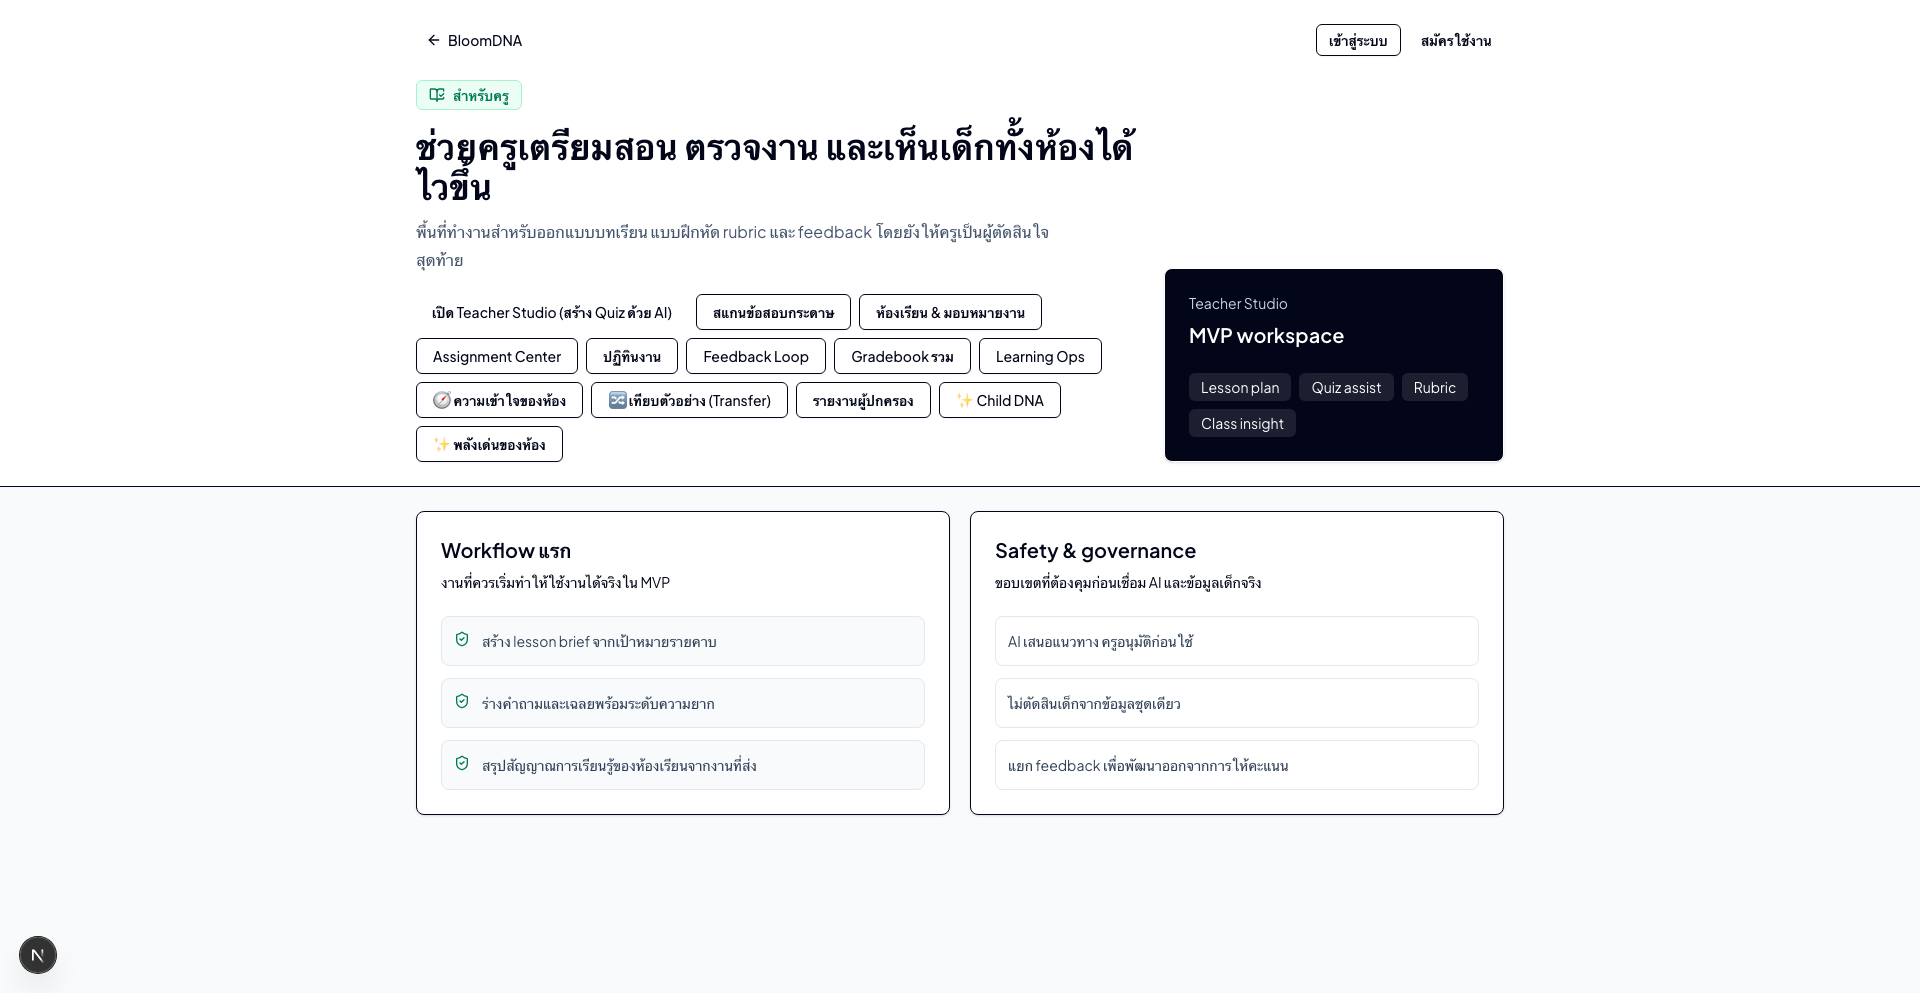Open สแกนข้อสอบกระดาษ
Image resolution: width=1920 pixels, height=993 pixels.
pos(773,312)
